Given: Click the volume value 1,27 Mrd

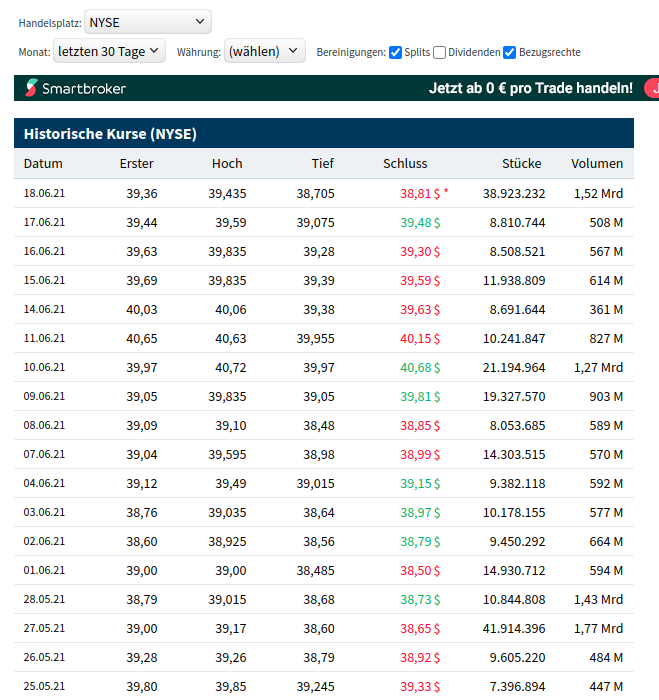Looking at the screenshot, I should [x=598, y=368].
